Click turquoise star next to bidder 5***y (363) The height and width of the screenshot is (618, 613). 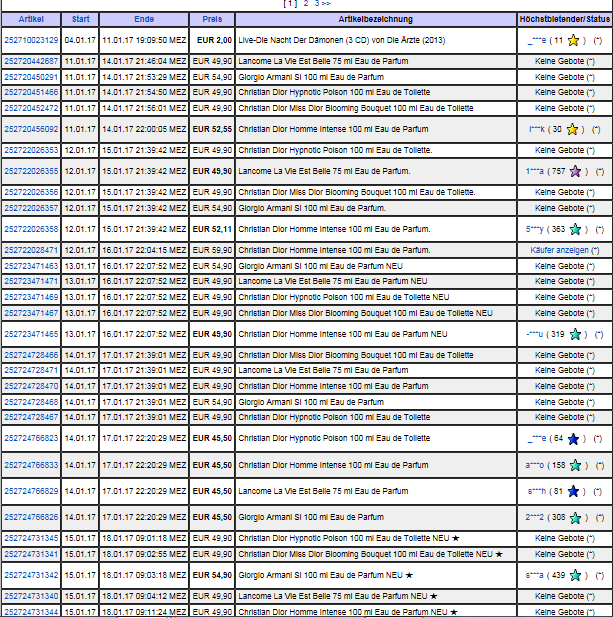(x=576, y=229)
